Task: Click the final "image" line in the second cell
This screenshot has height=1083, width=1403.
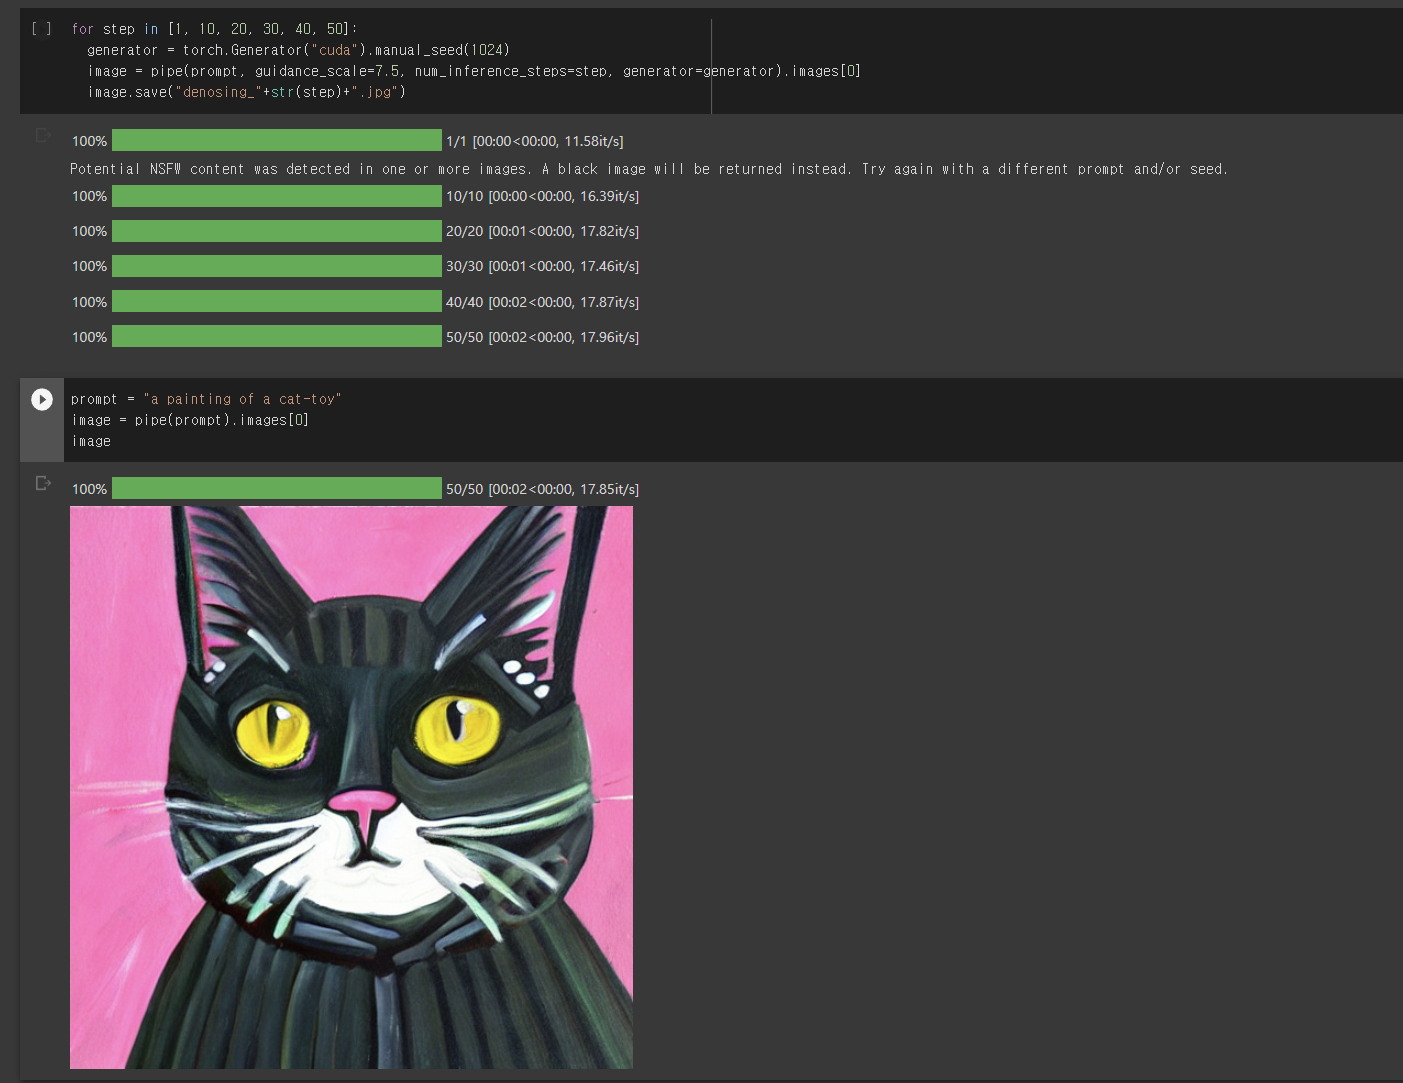Action: point(91,441)
